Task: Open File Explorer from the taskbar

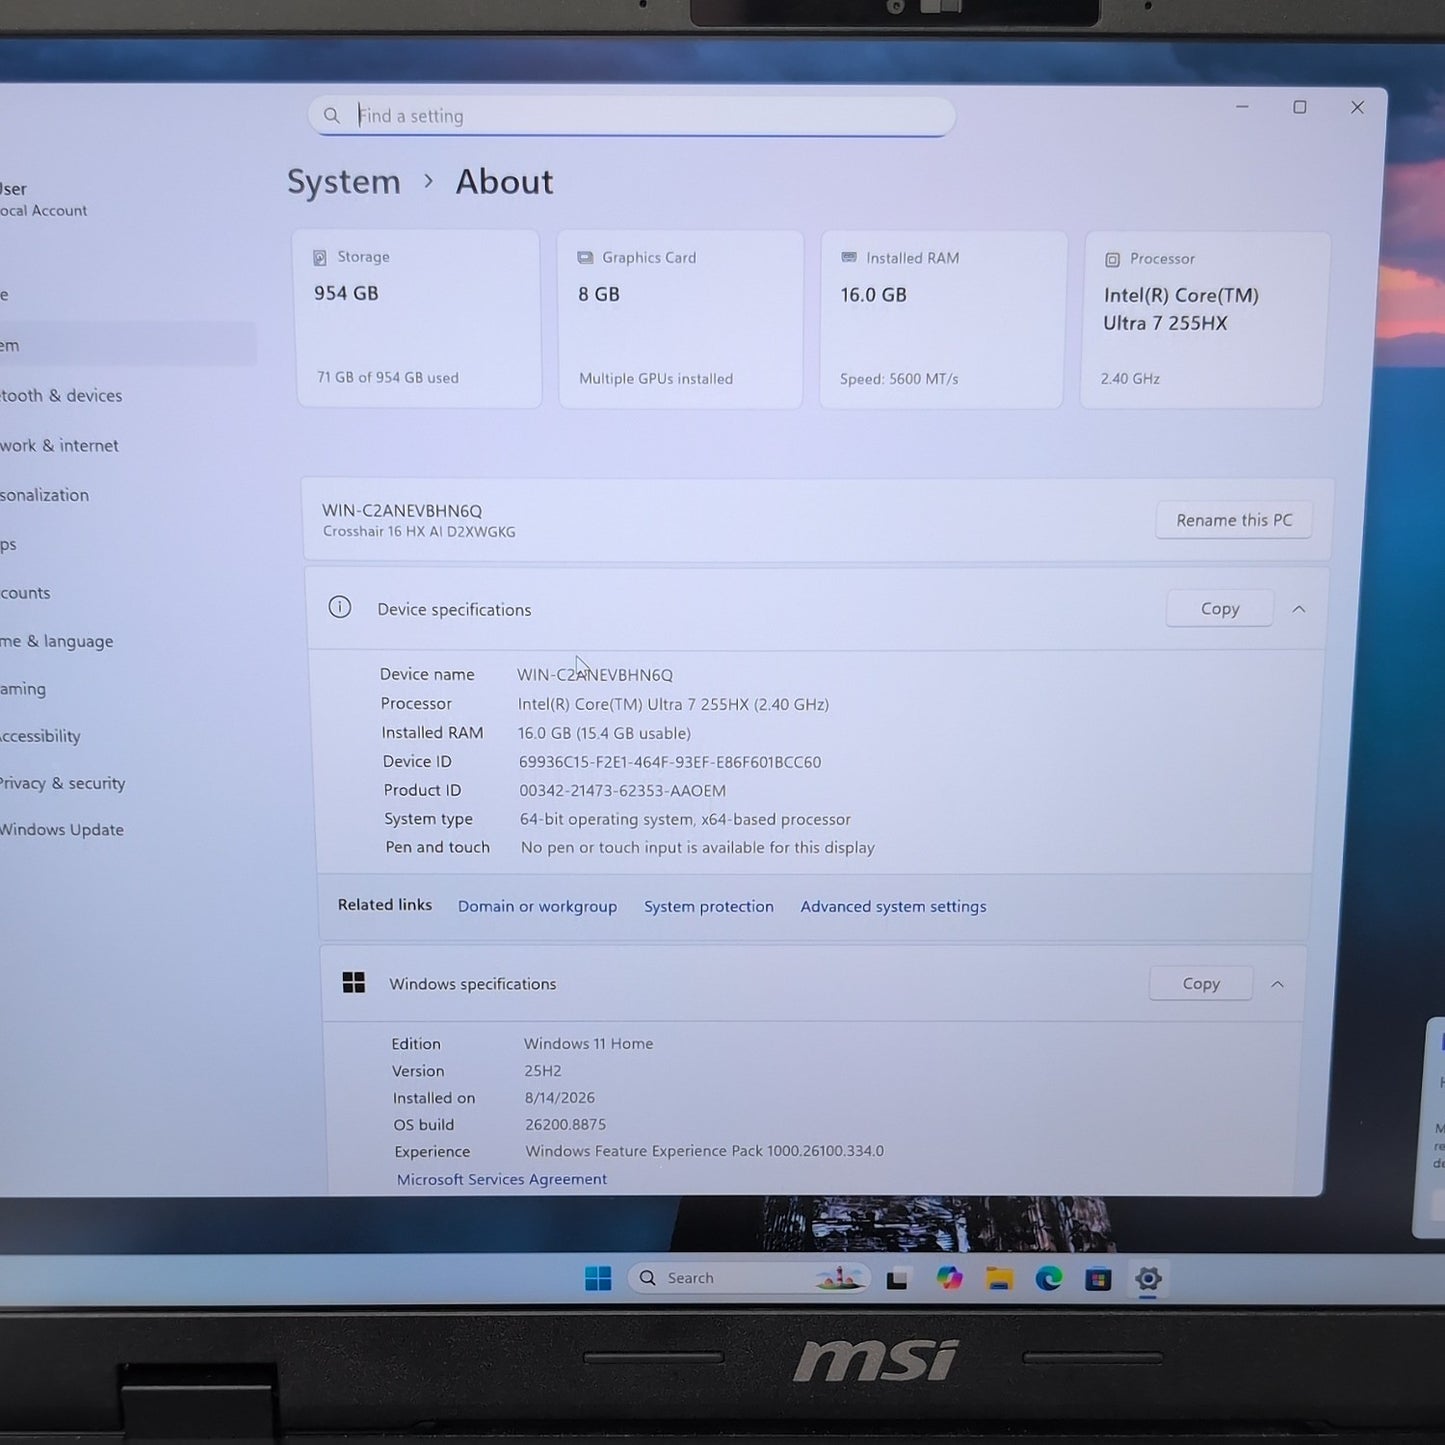Action: point(999,1279)
